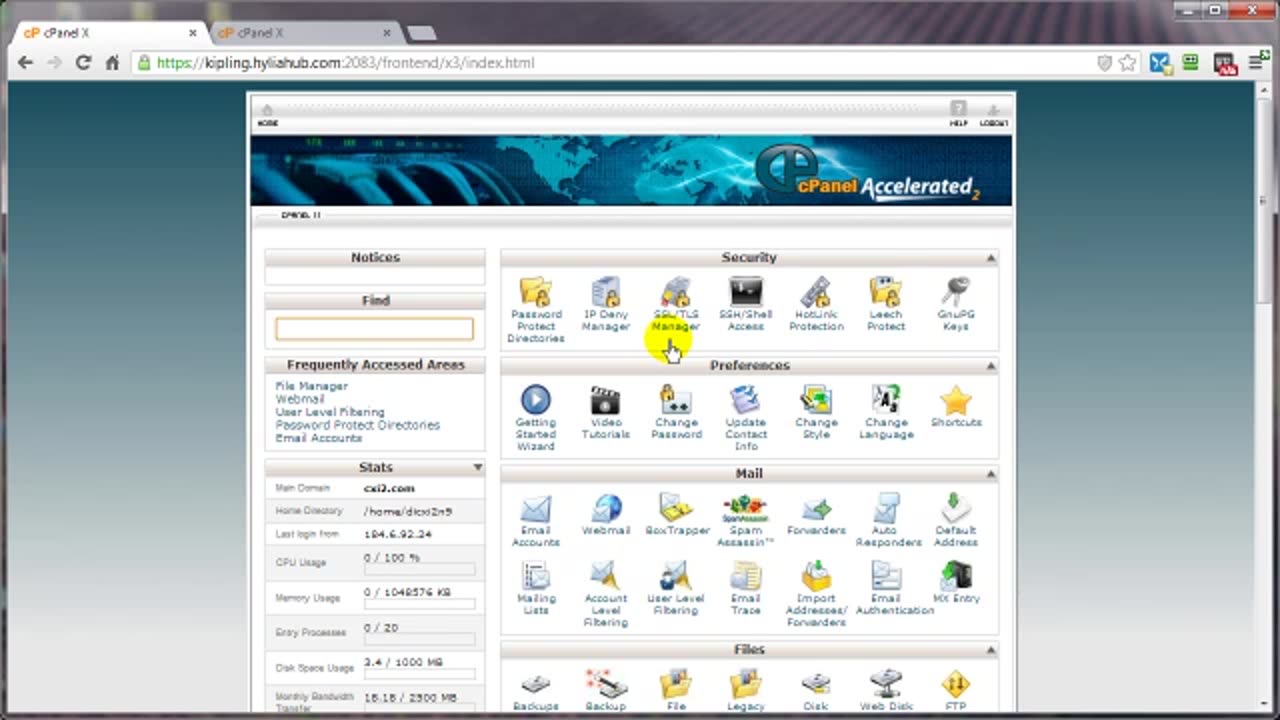
Task: Click the Logout icon
Action: (993, 114)
